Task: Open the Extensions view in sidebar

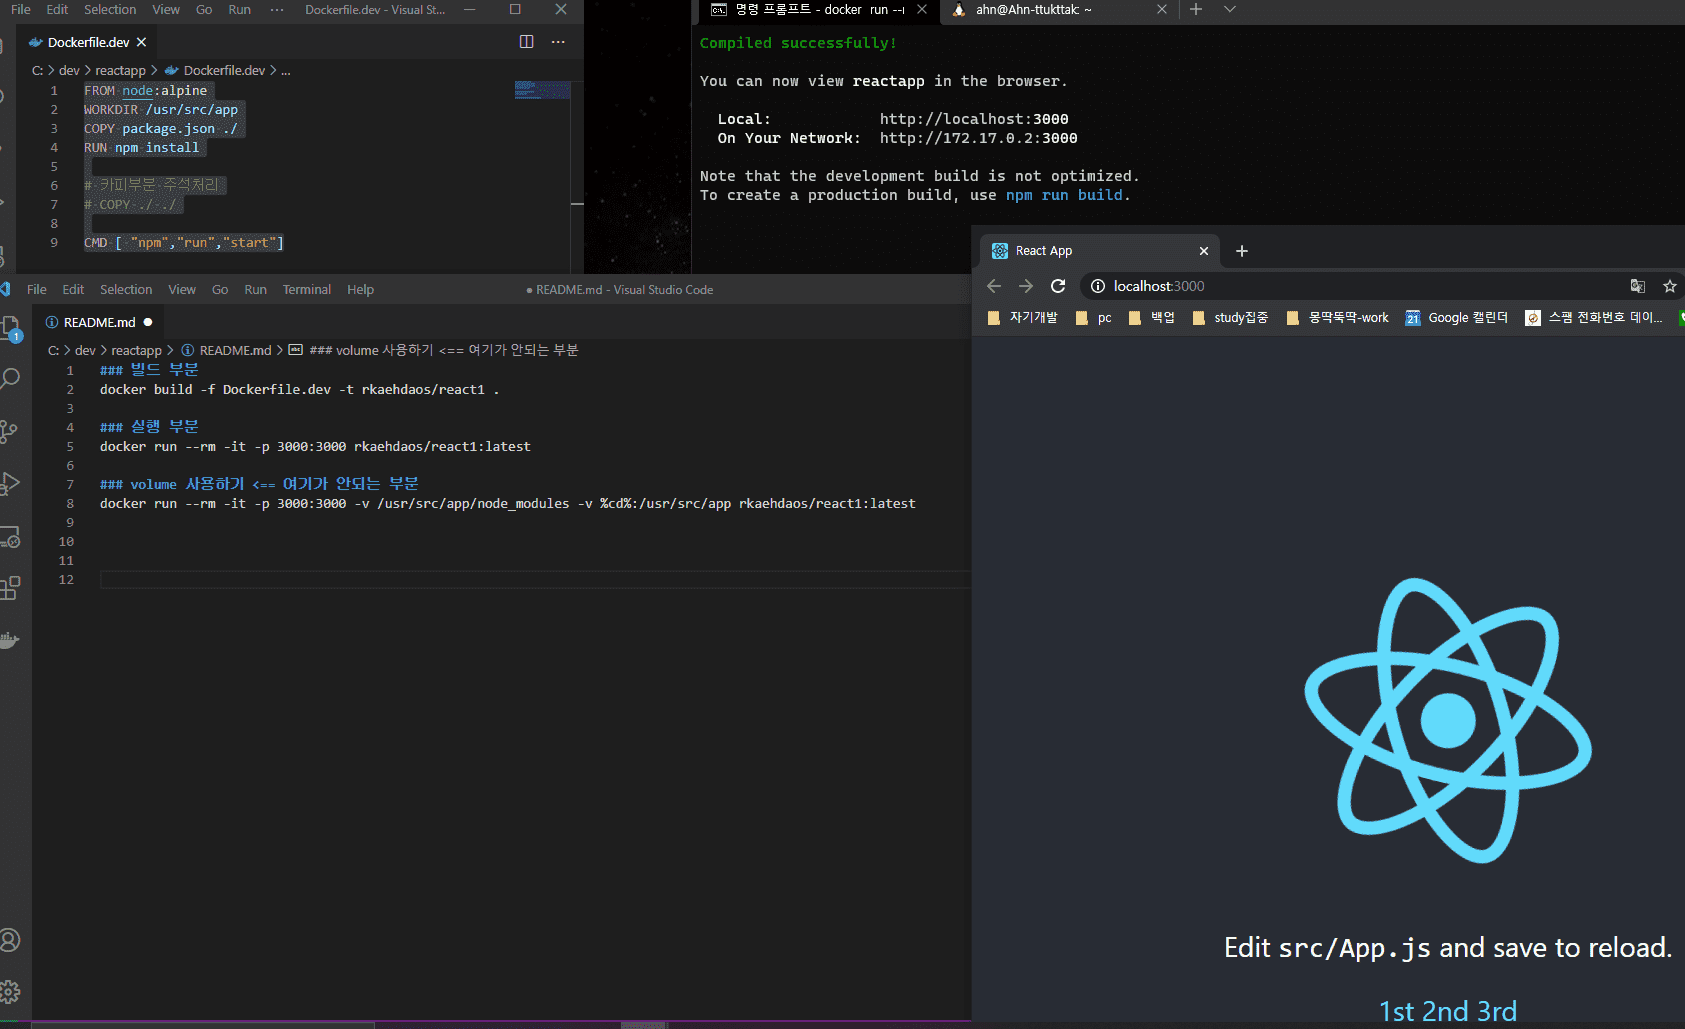Action: click(x=10, y=588)
